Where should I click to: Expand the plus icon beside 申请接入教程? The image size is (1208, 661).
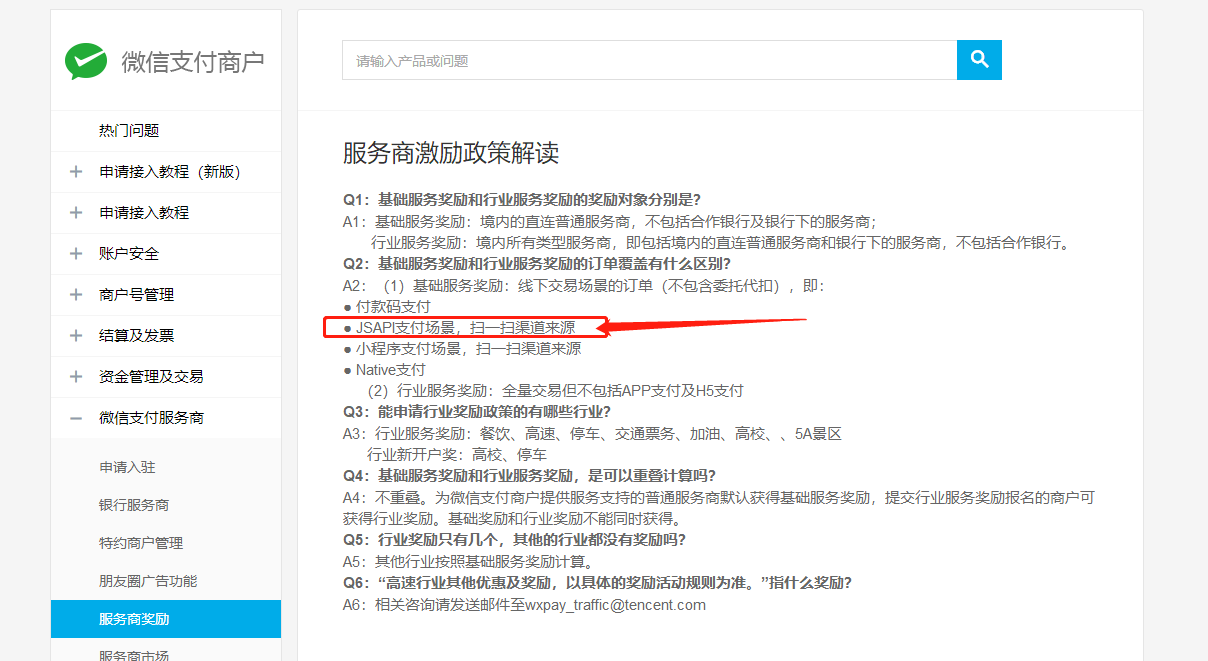pos(76,213)
